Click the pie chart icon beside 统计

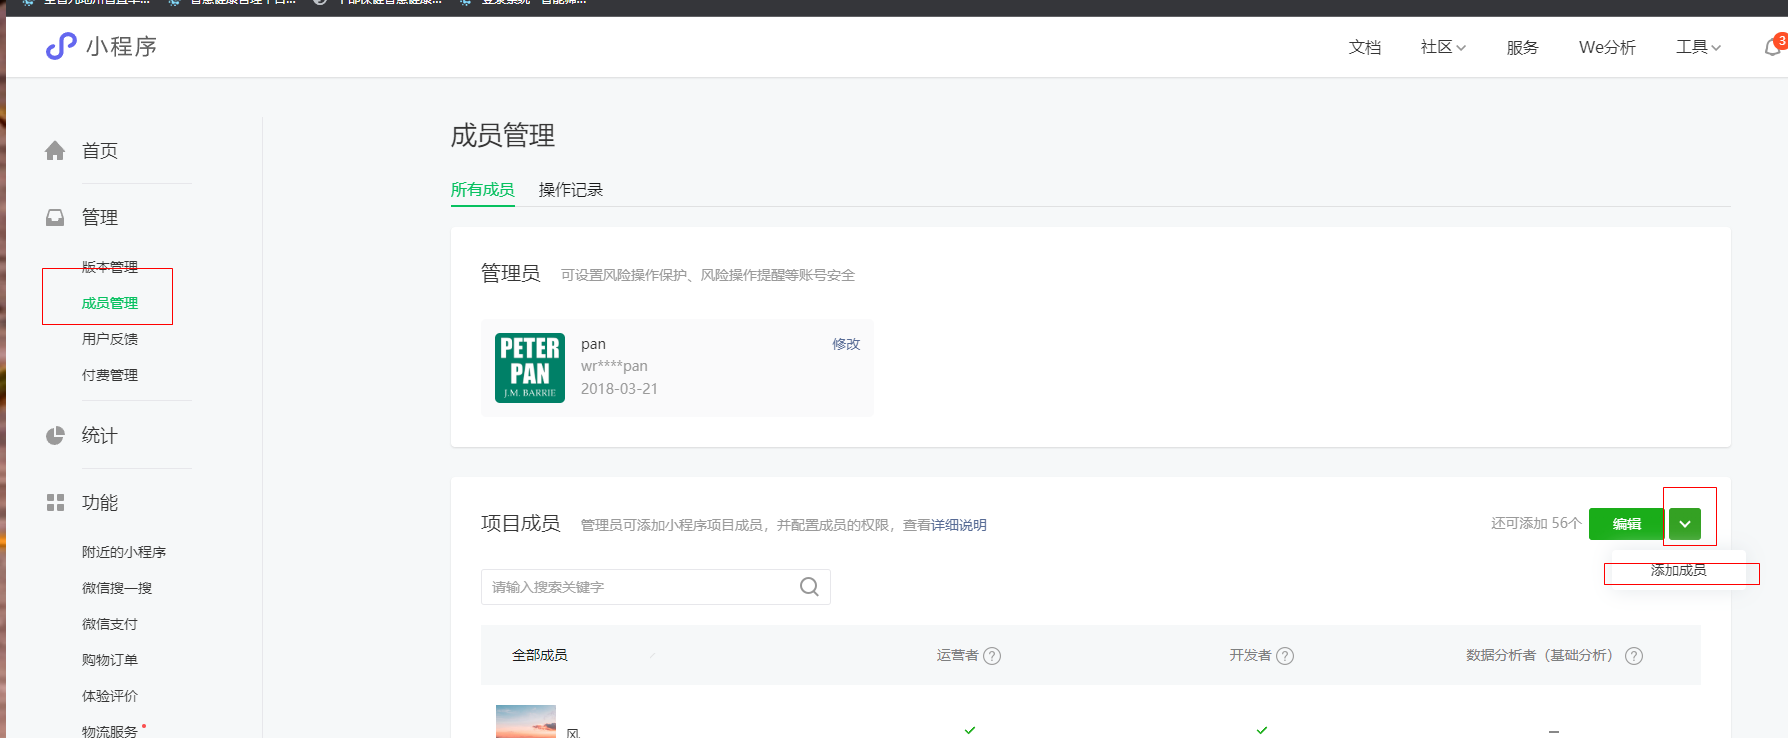(x=55, y=436)
